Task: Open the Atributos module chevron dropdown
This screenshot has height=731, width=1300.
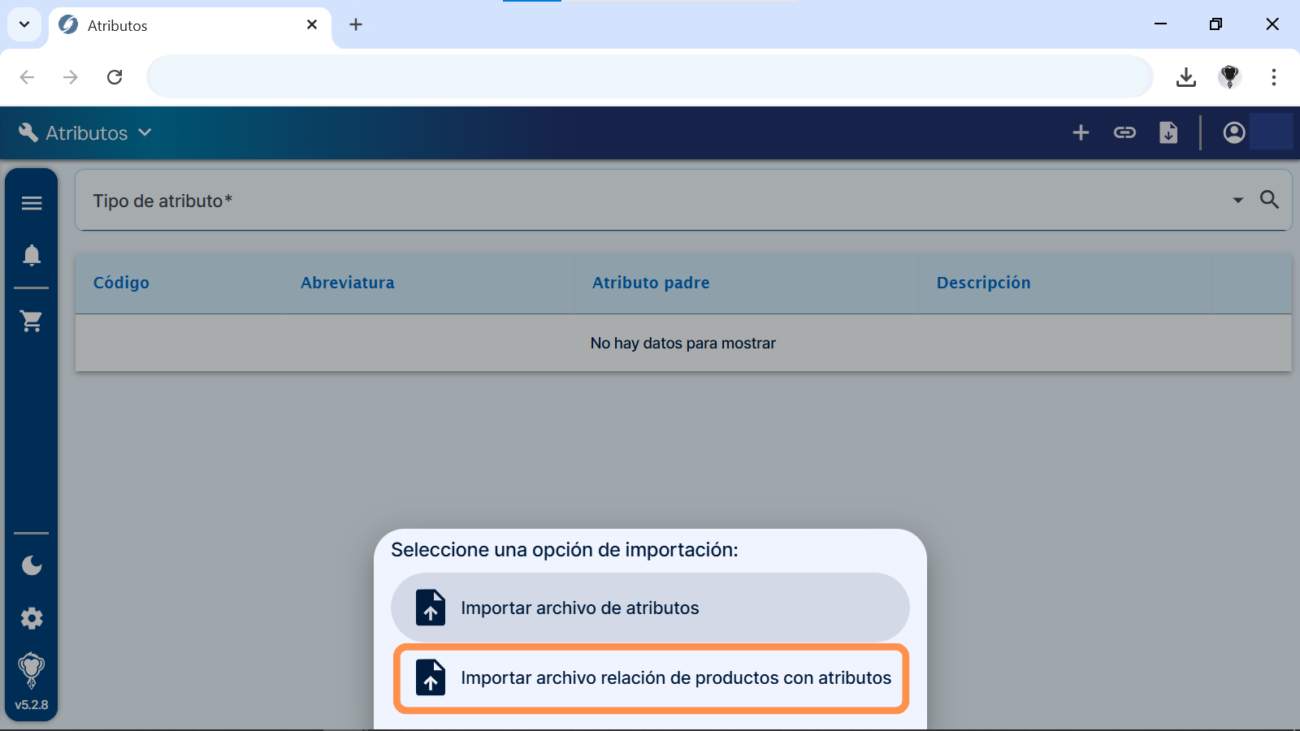Action: click(x=145, y=132)
